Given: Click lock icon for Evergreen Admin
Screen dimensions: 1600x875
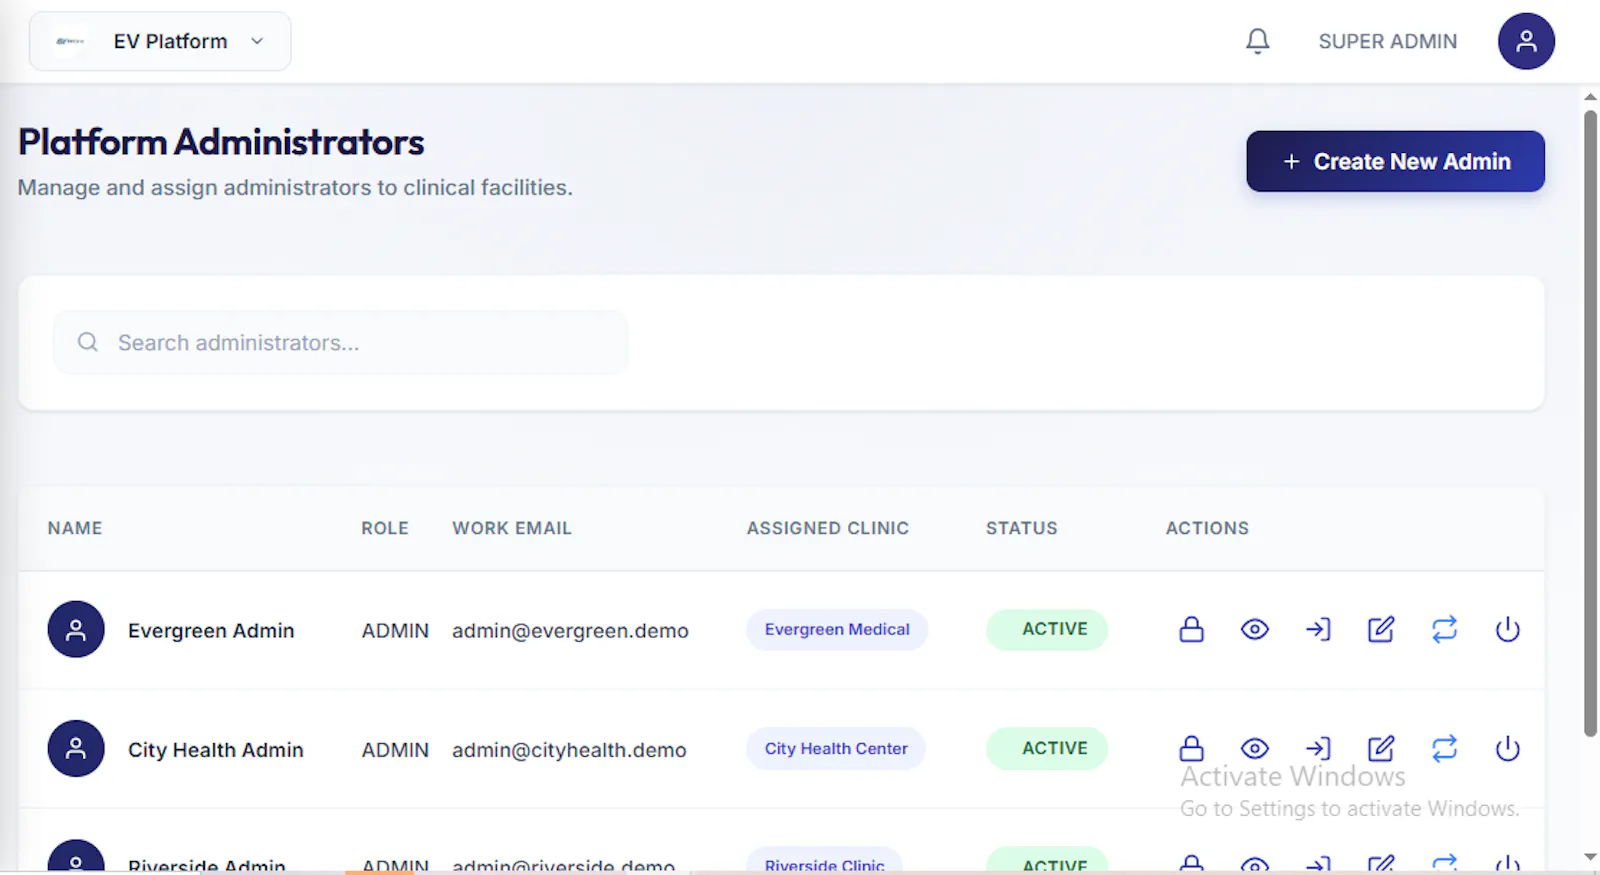Looking at the screenshot, I should tap(1191, 629).
